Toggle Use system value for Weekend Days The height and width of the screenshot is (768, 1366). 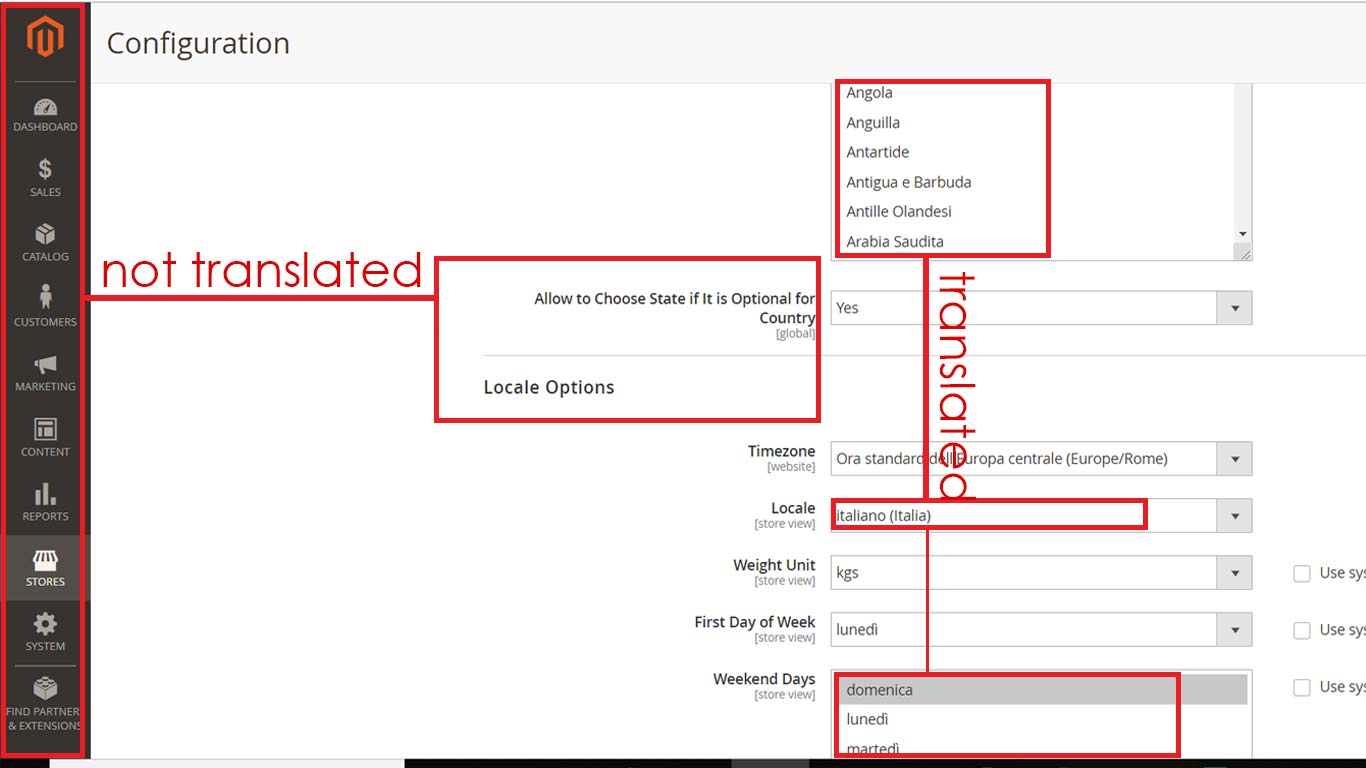pos(1302,687)
